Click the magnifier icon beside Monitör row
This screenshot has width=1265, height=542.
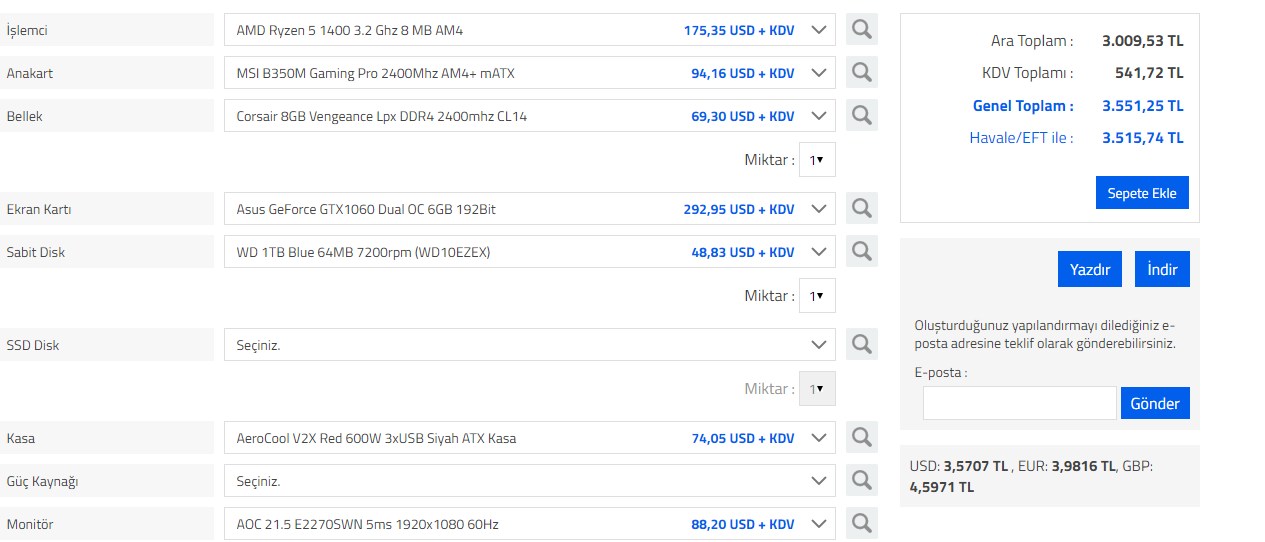point(861,524)
